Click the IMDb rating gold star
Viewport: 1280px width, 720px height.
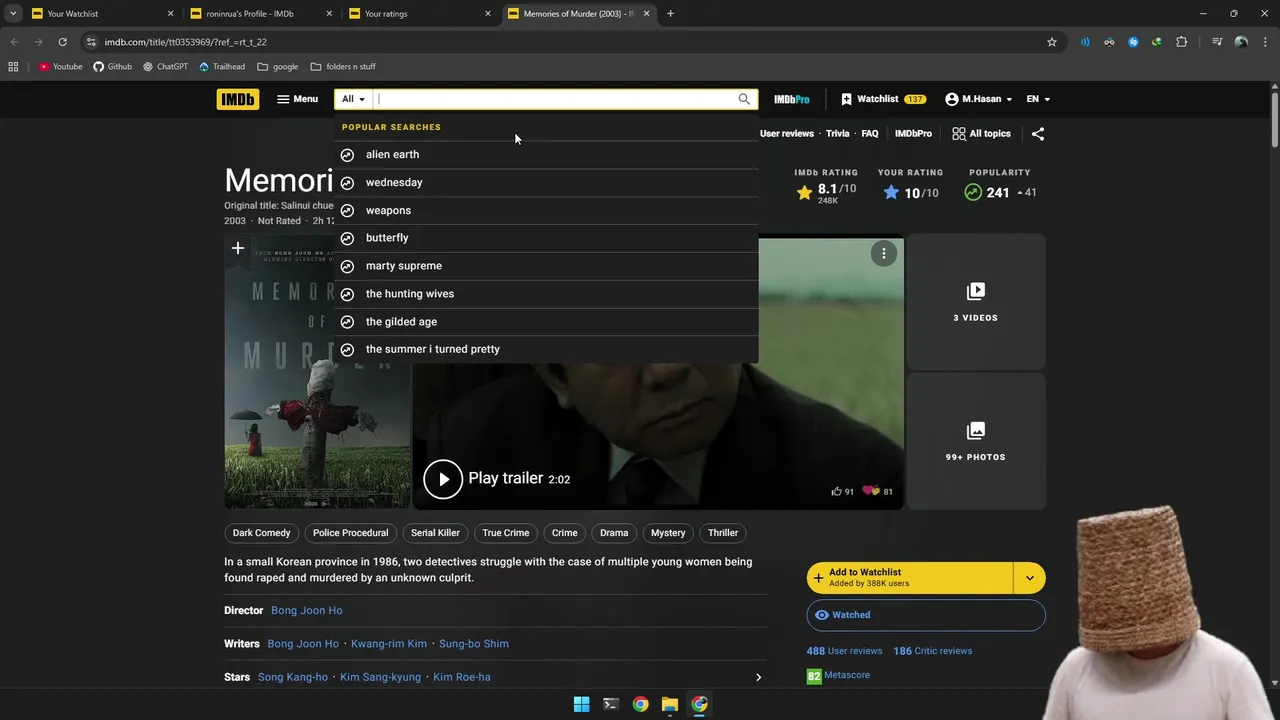click(804, 193)
